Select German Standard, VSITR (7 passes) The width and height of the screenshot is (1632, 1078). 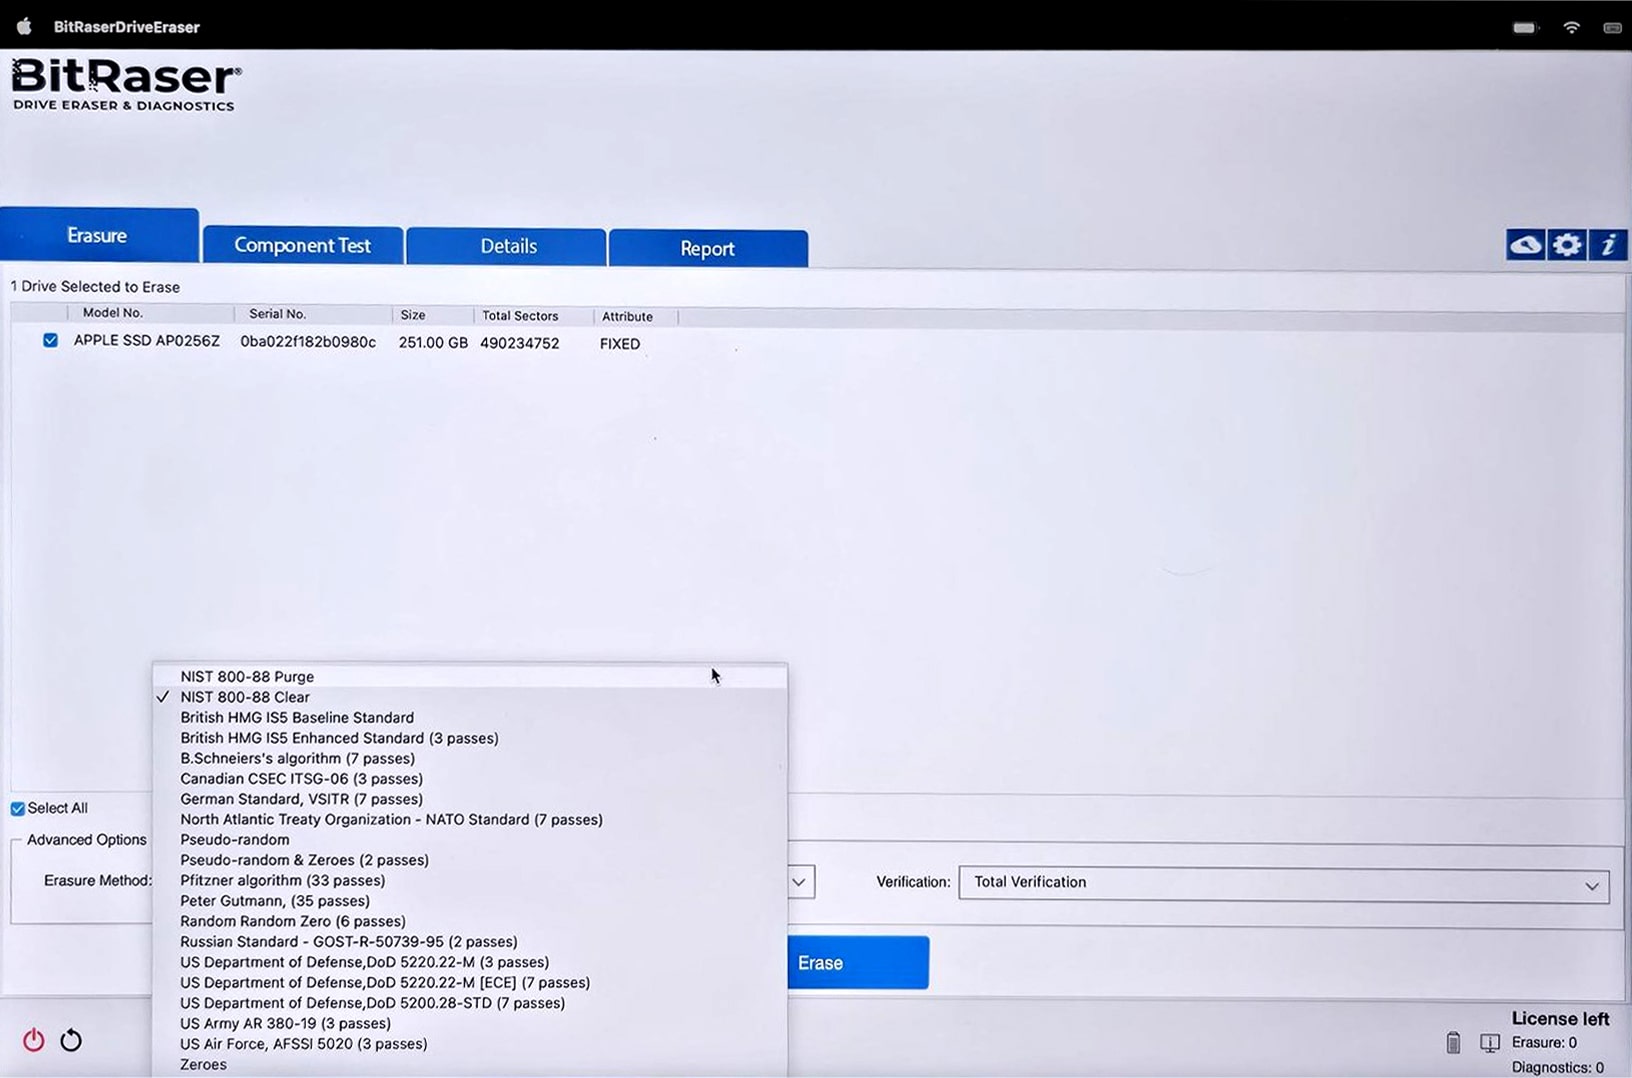[x=470, y=799]
